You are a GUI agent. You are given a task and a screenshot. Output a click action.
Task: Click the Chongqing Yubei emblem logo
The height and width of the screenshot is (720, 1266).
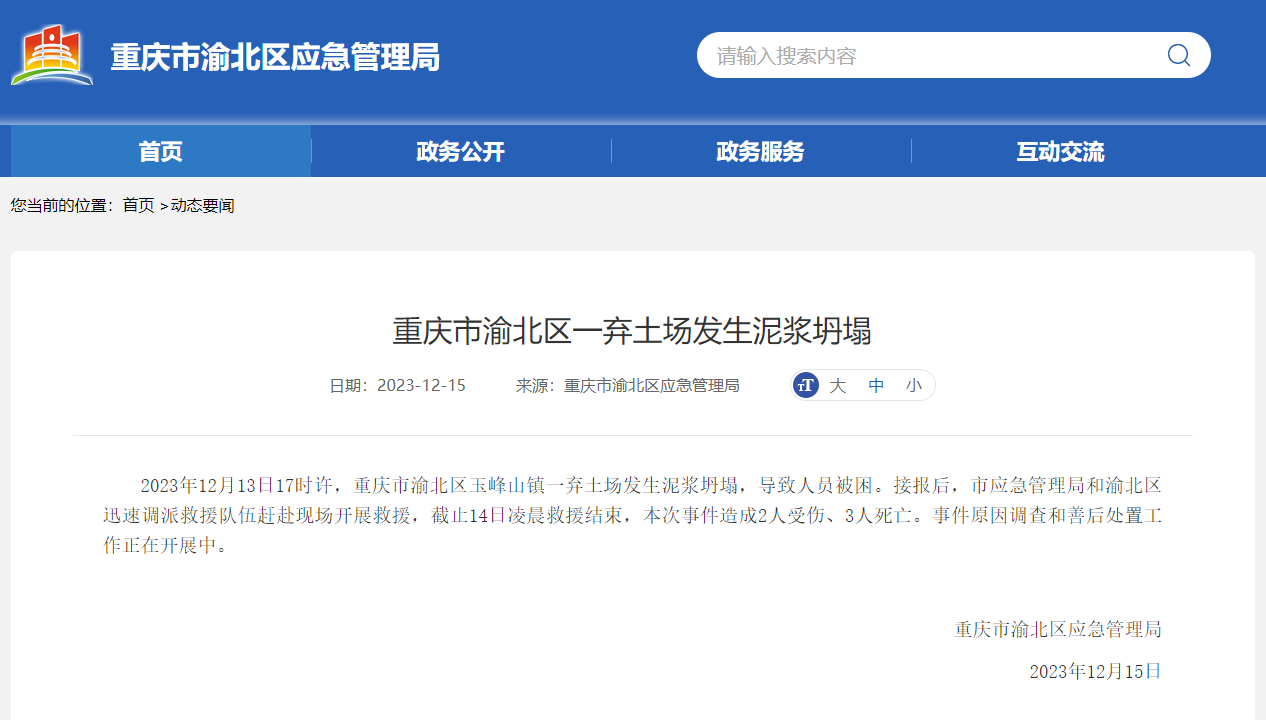(x=52, y=56)
